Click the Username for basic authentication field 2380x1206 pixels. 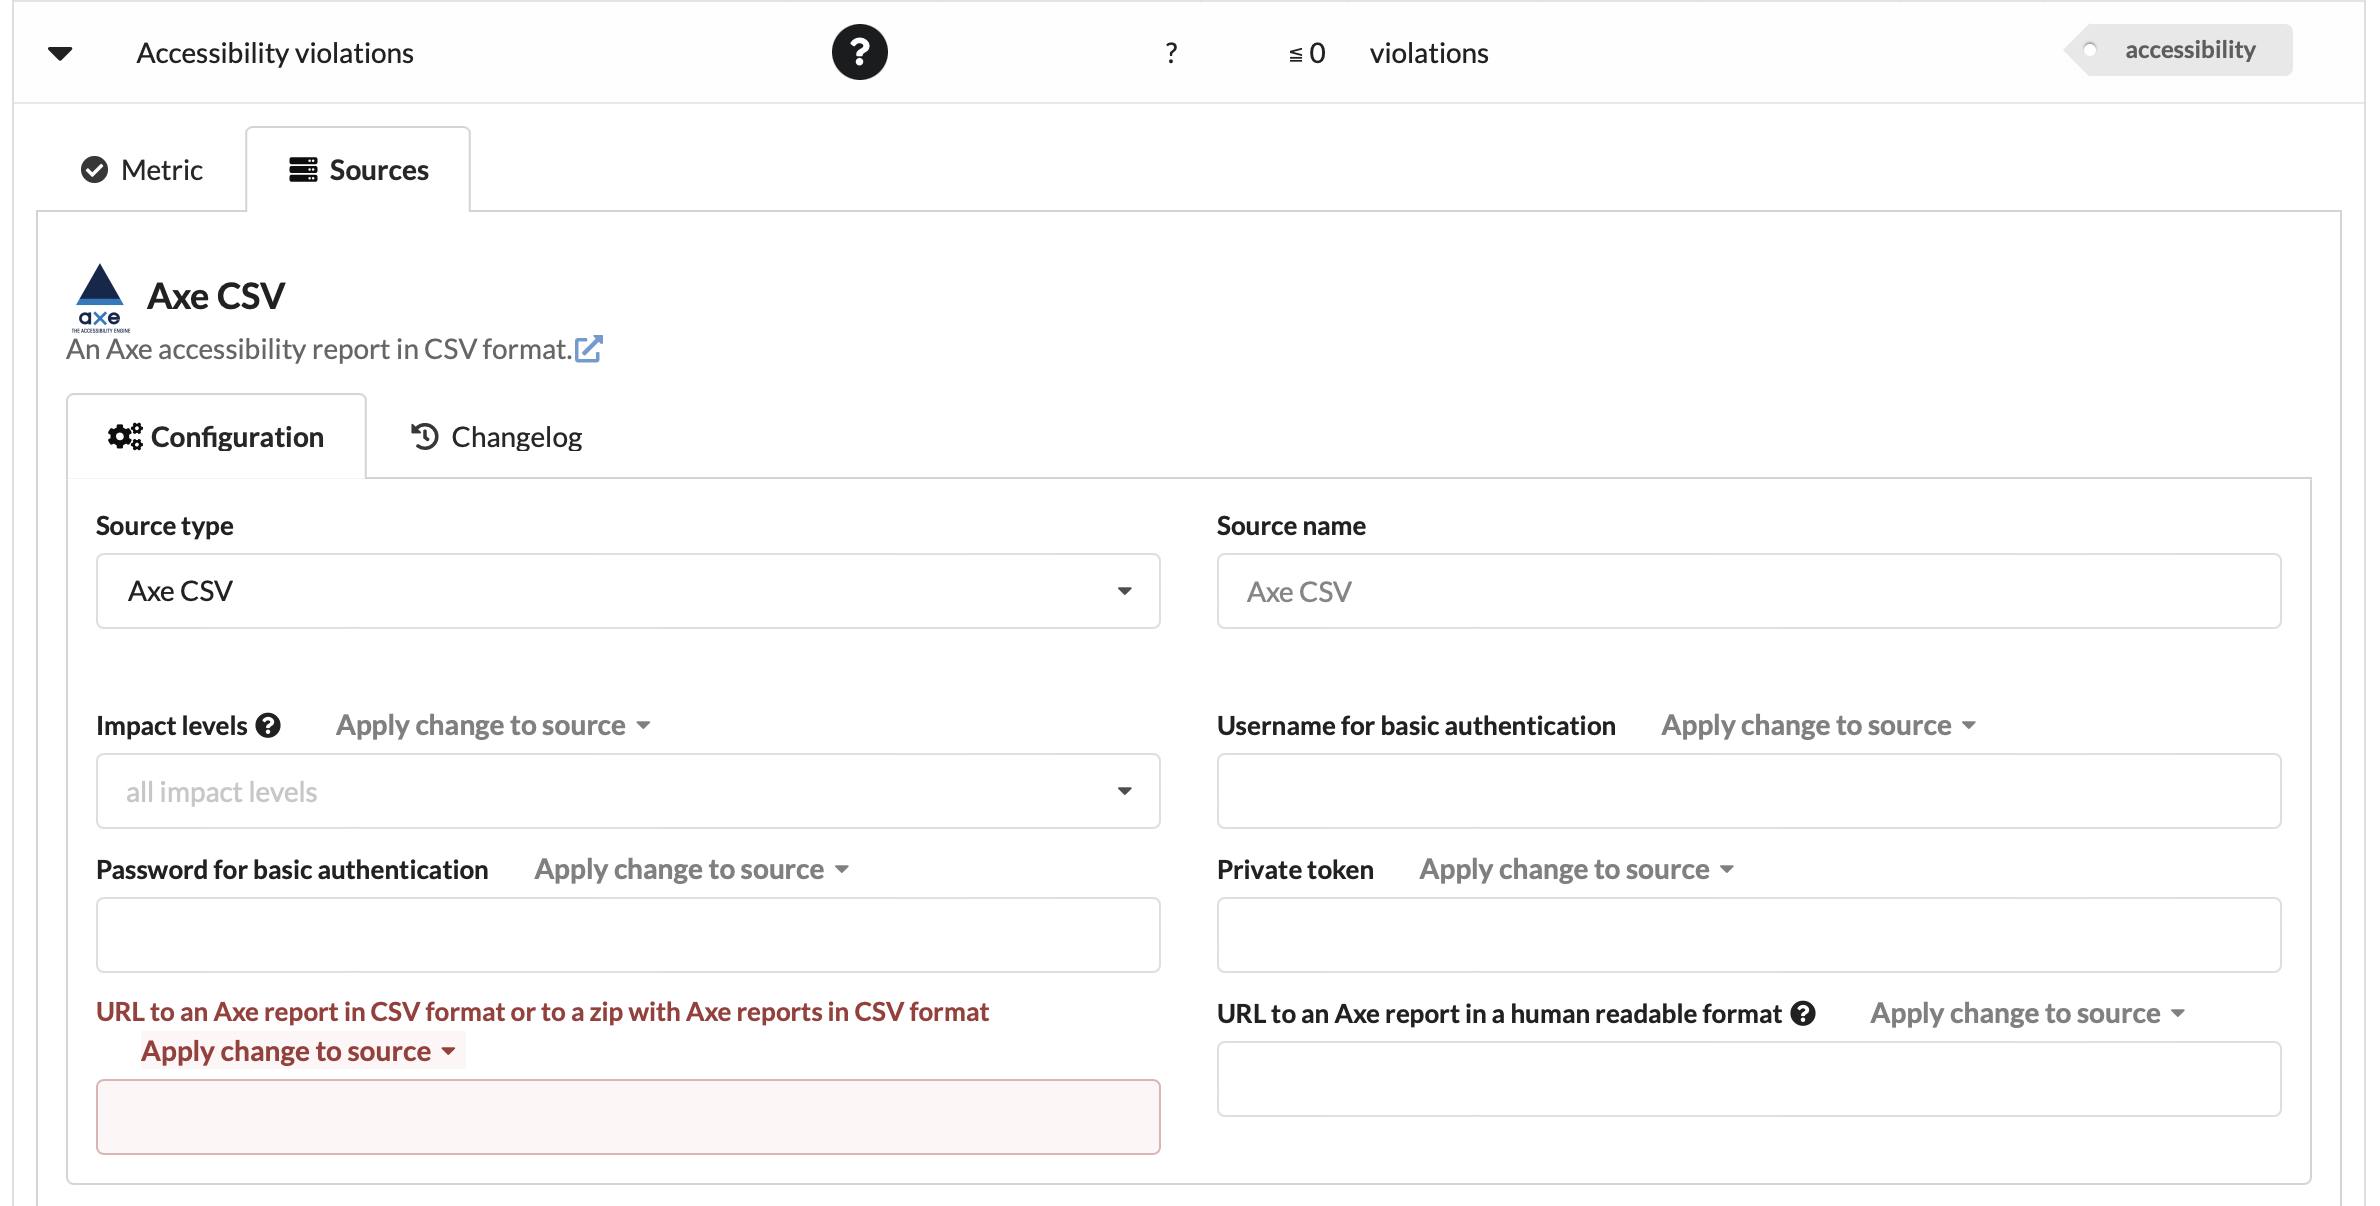1748,791
